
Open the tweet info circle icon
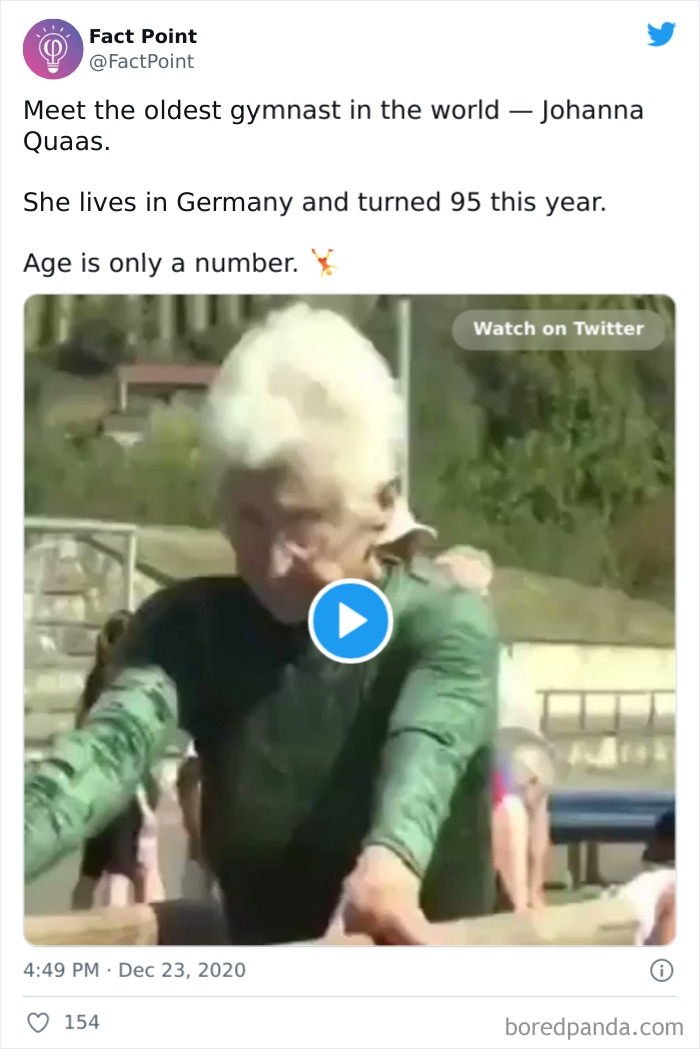[662, 970]
